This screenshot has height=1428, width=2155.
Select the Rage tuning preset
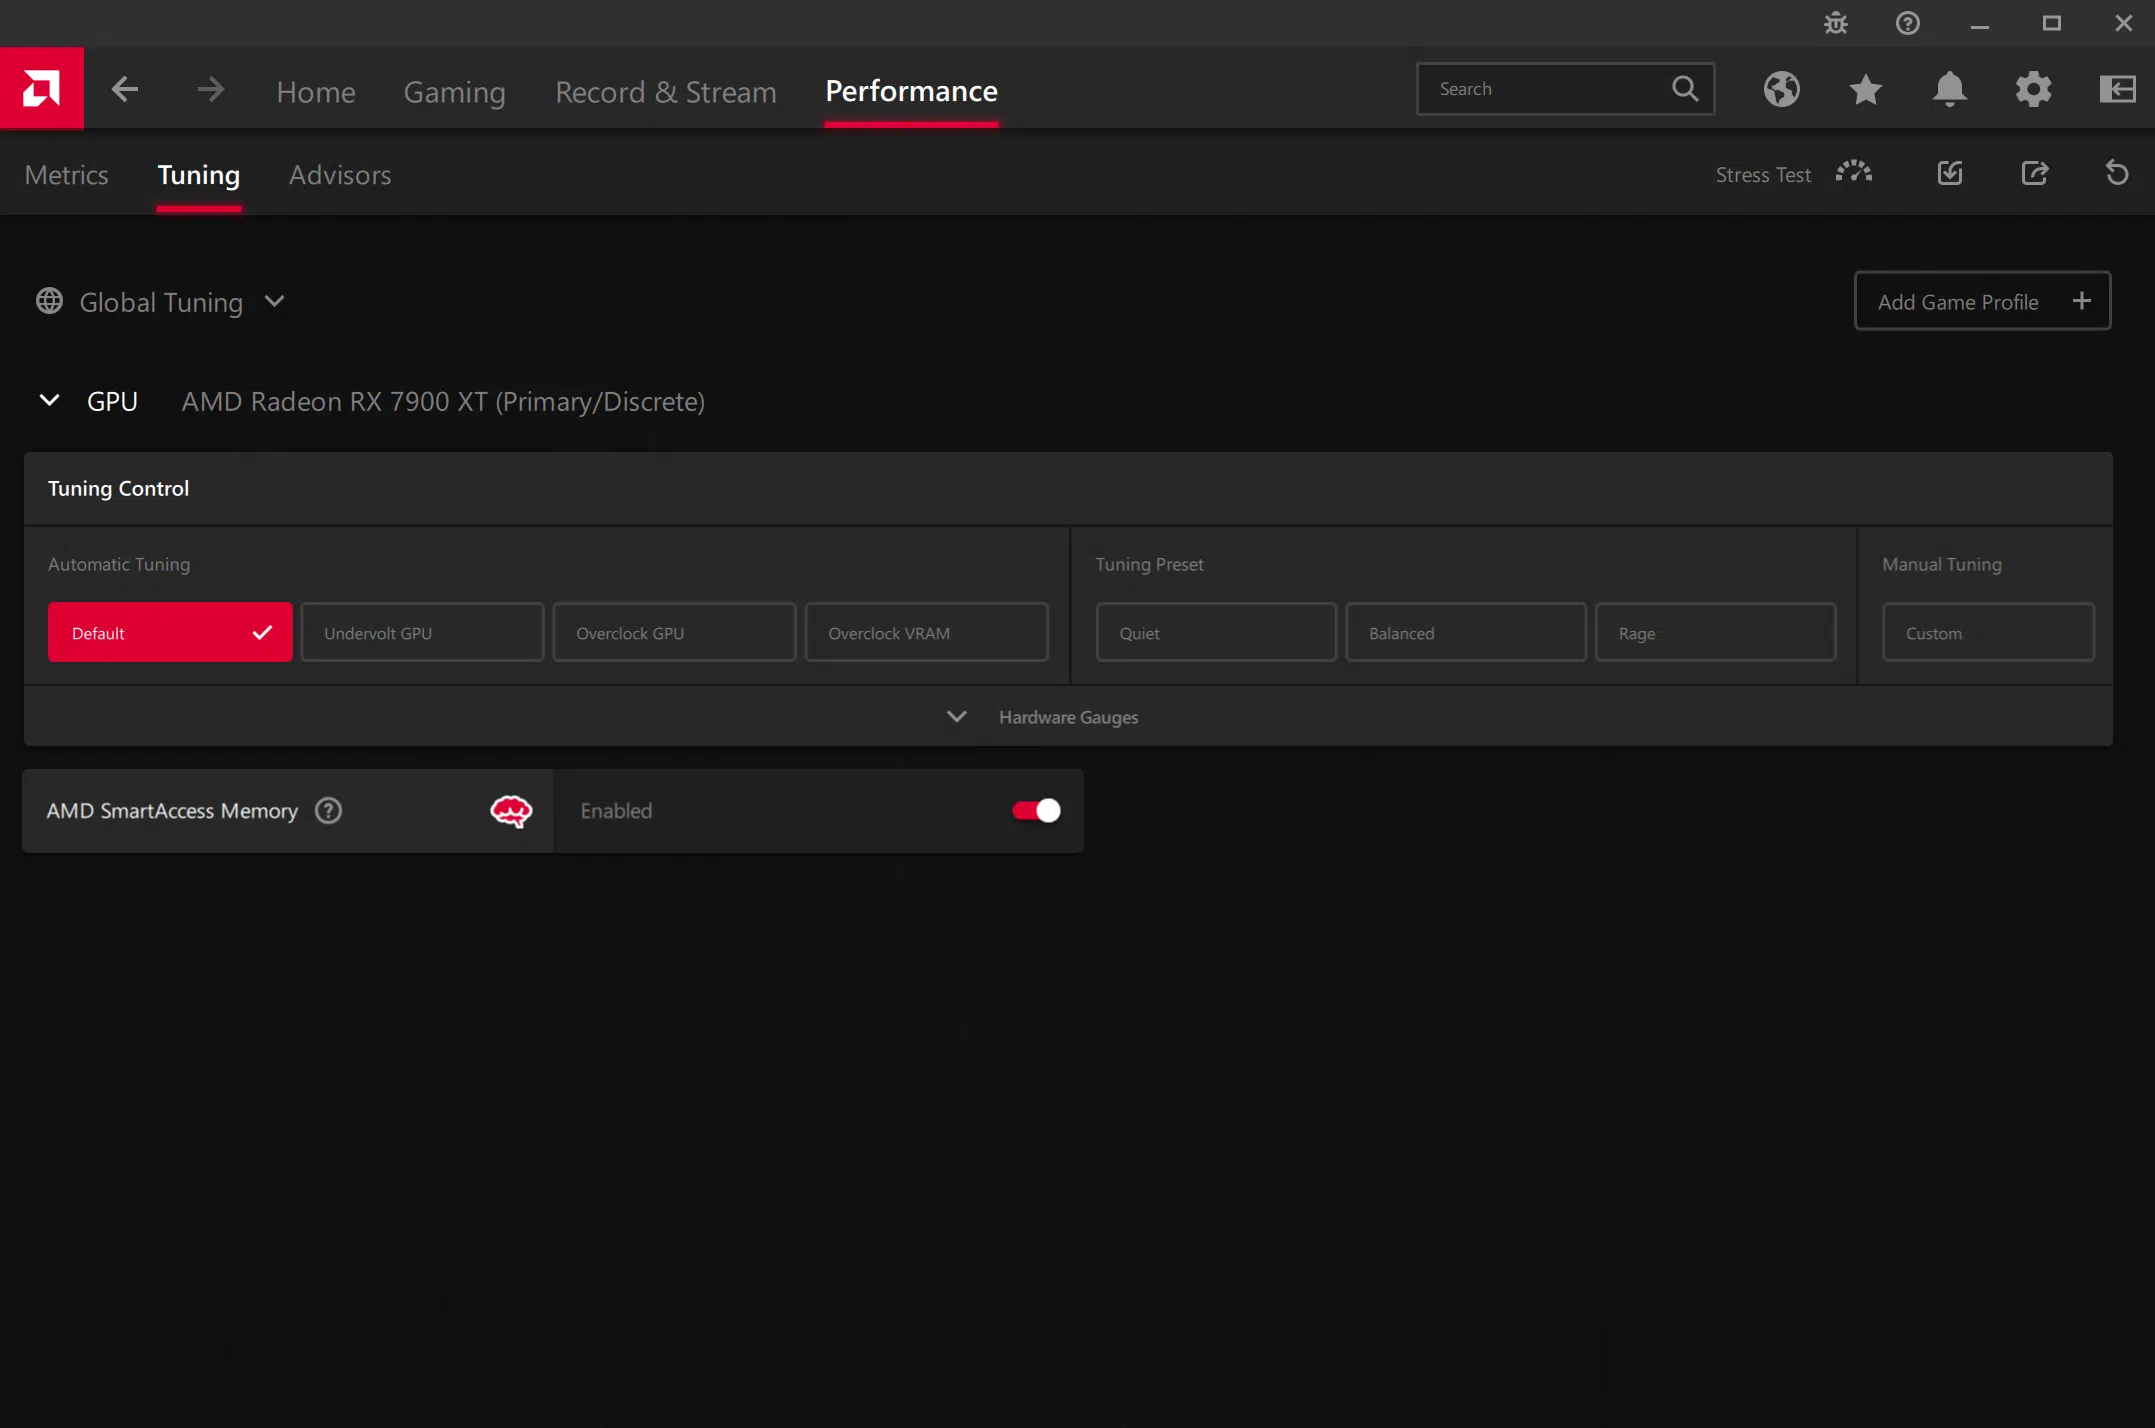pos(1716,633)
